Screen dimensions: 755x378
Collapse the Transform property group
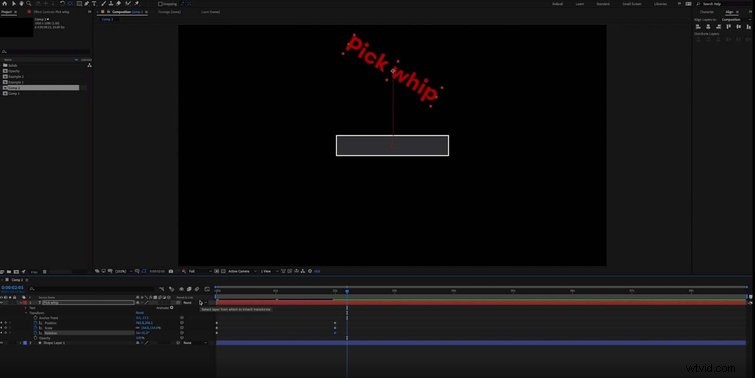26,313
